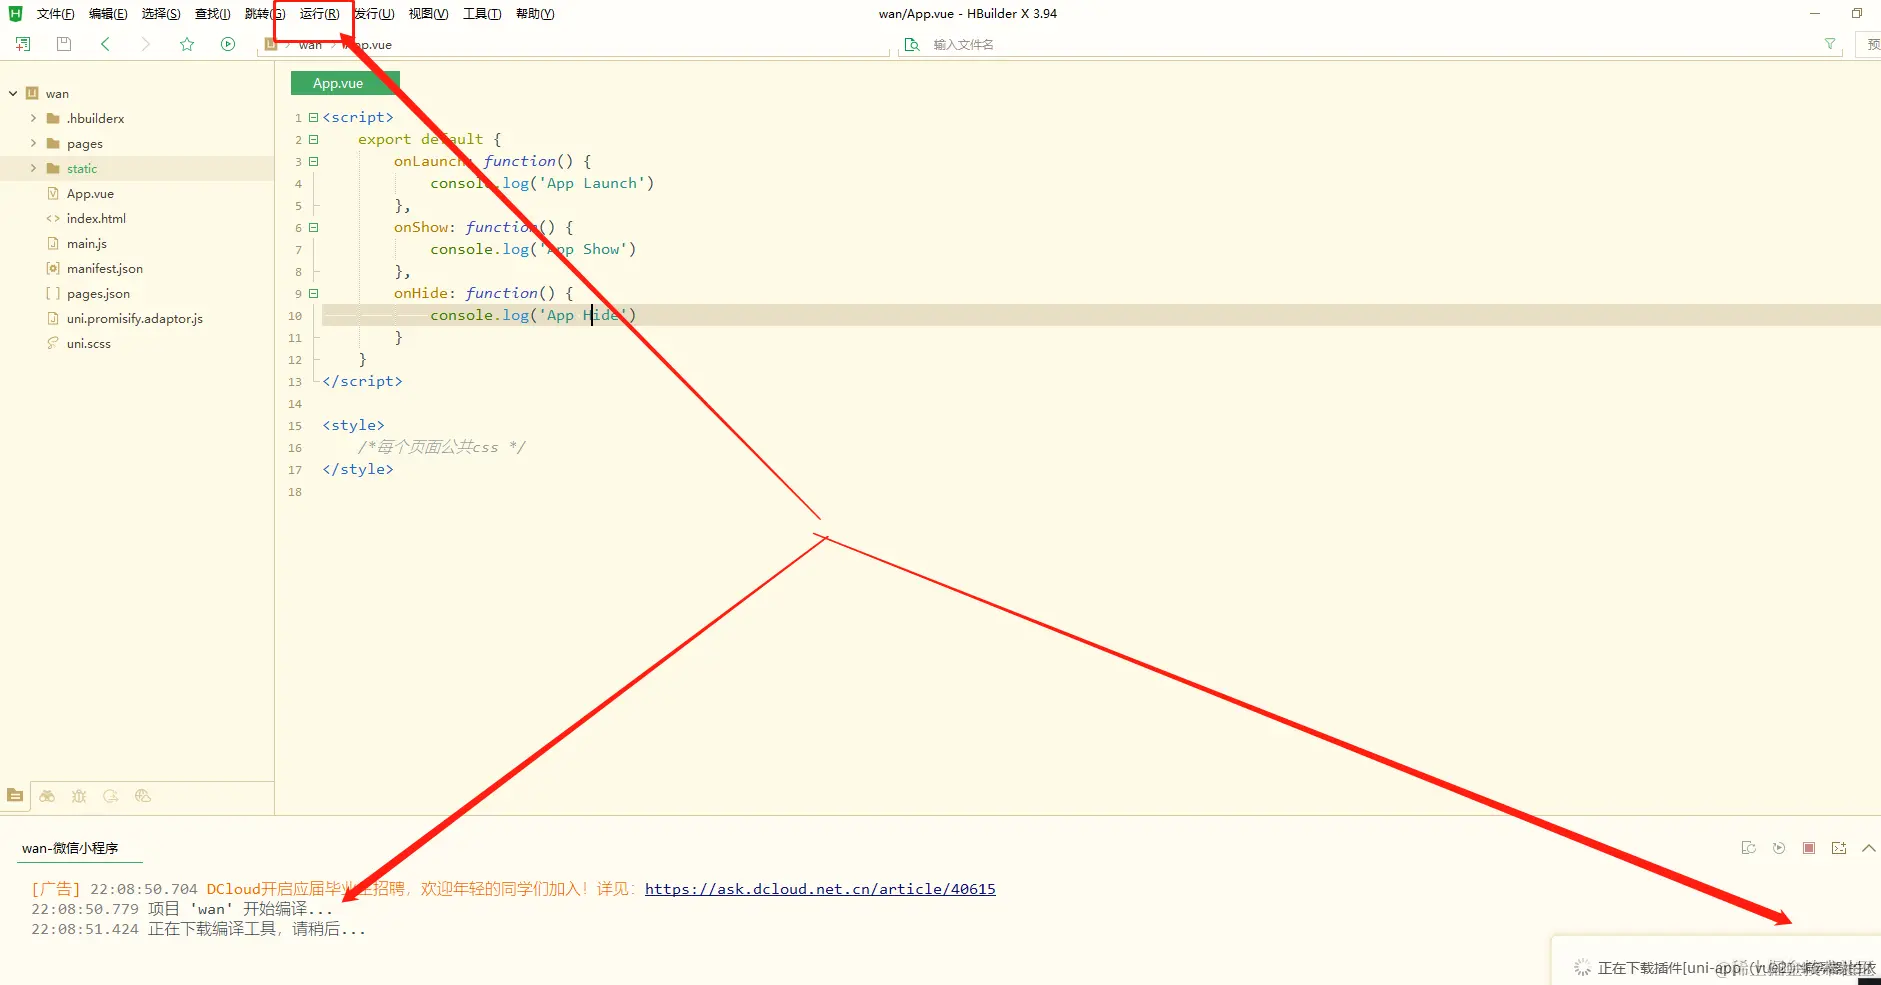Click the filter funnel icon
The image size is (1881, 985).
pos(1830,44)
